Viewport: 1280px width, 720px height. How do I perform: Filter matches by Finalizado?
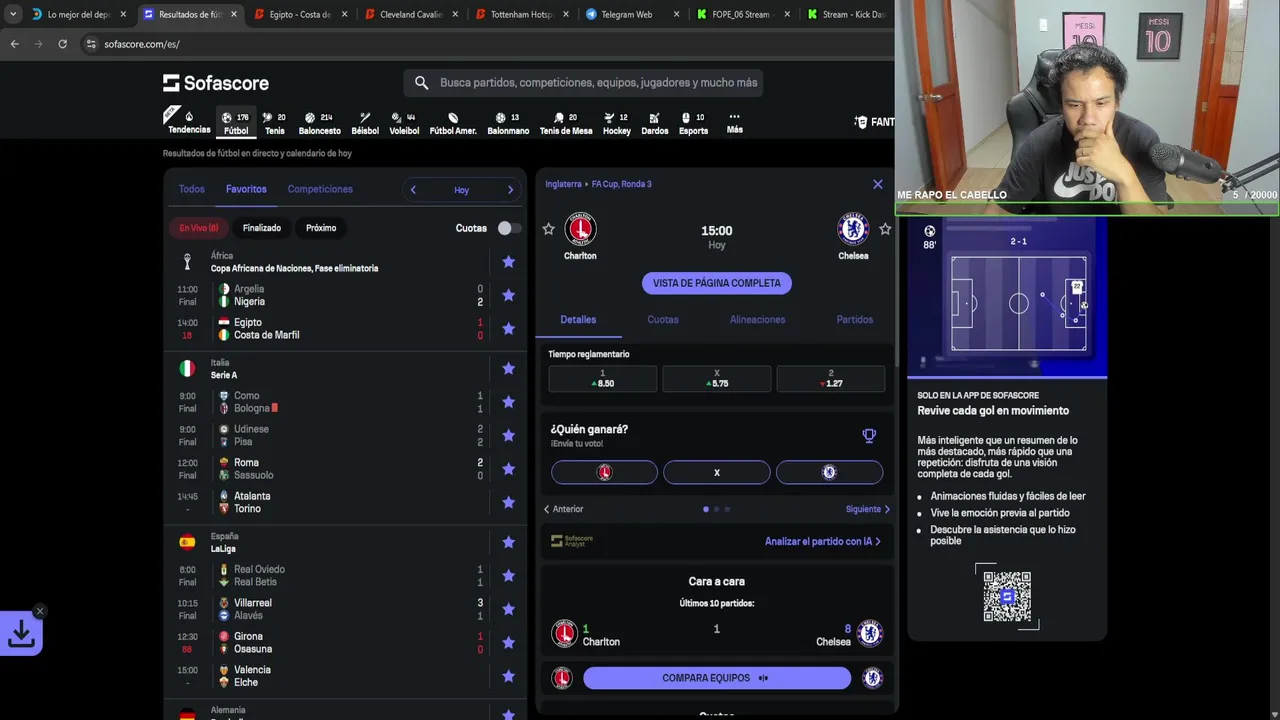[x=262, y=228]
